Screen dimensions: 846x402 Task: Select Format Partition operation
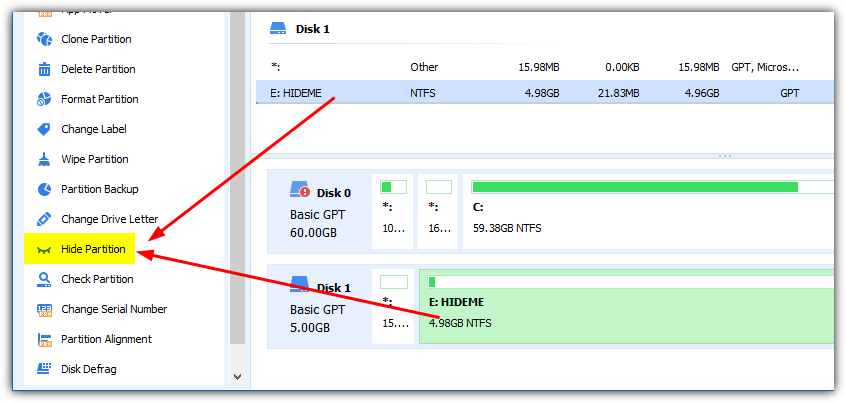pyautogui.click(x=100, y=99)
